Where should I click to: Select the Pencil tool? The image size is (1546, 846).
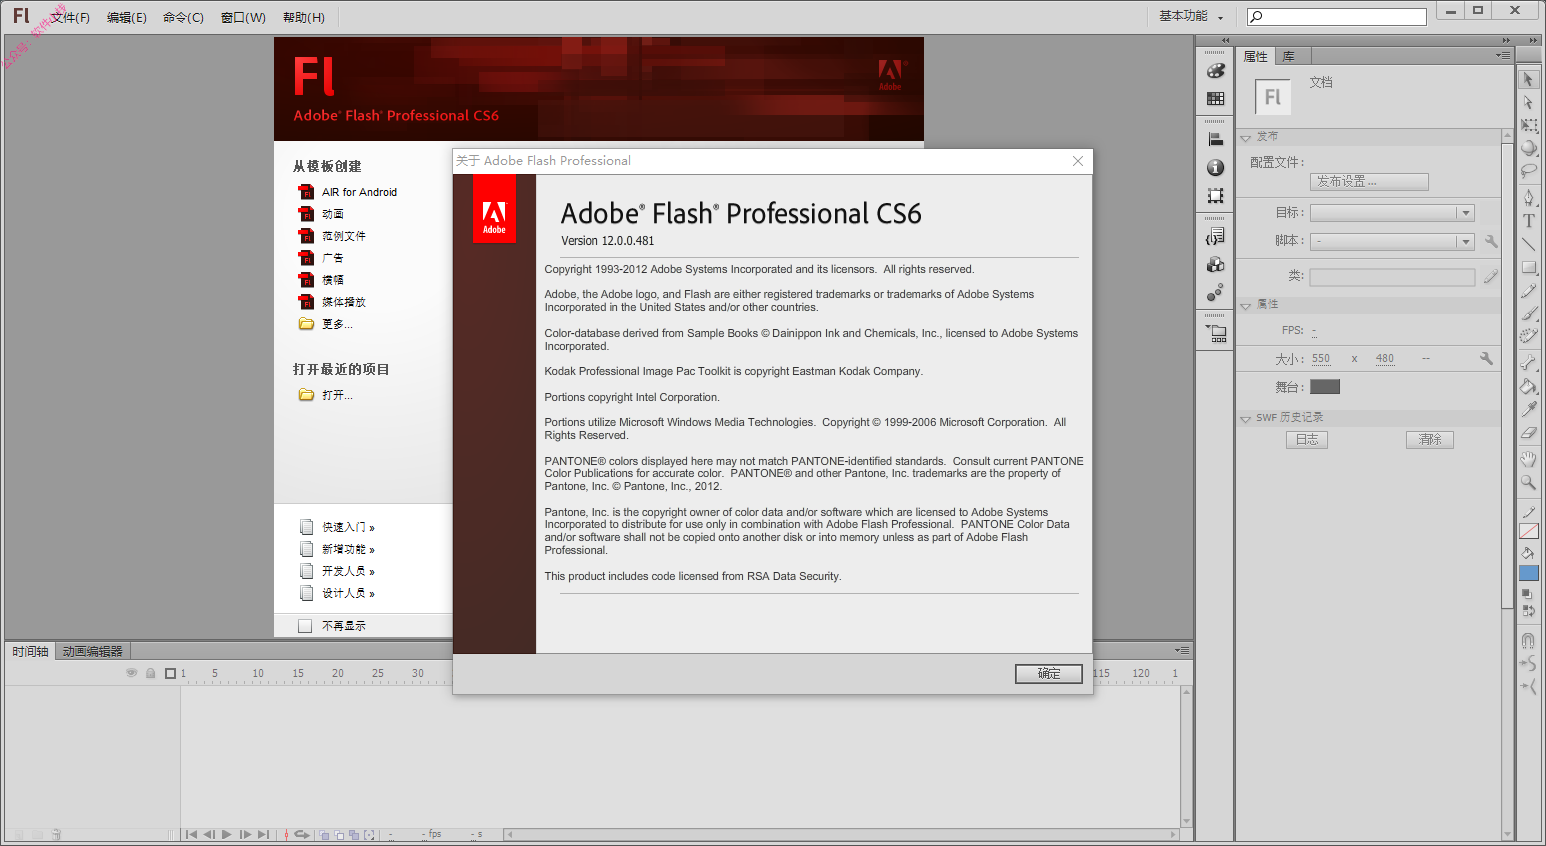pyautogui.click(x=1528, y=290)
